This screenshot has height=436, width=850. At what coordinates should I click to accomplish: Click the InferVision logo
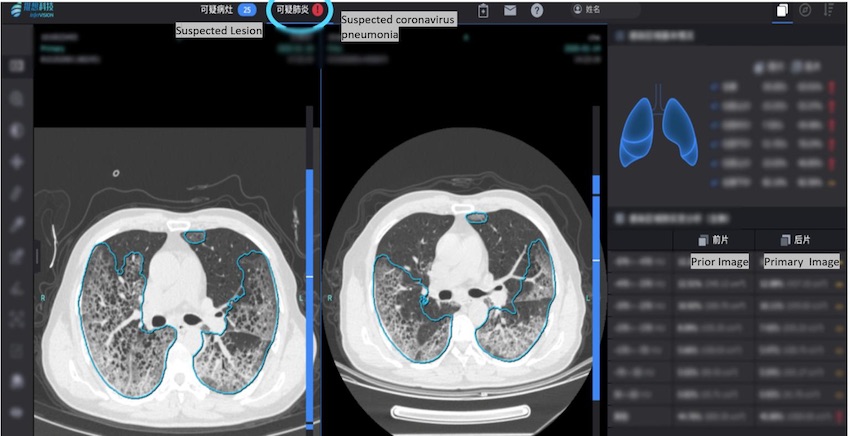(x=31, y=10)
